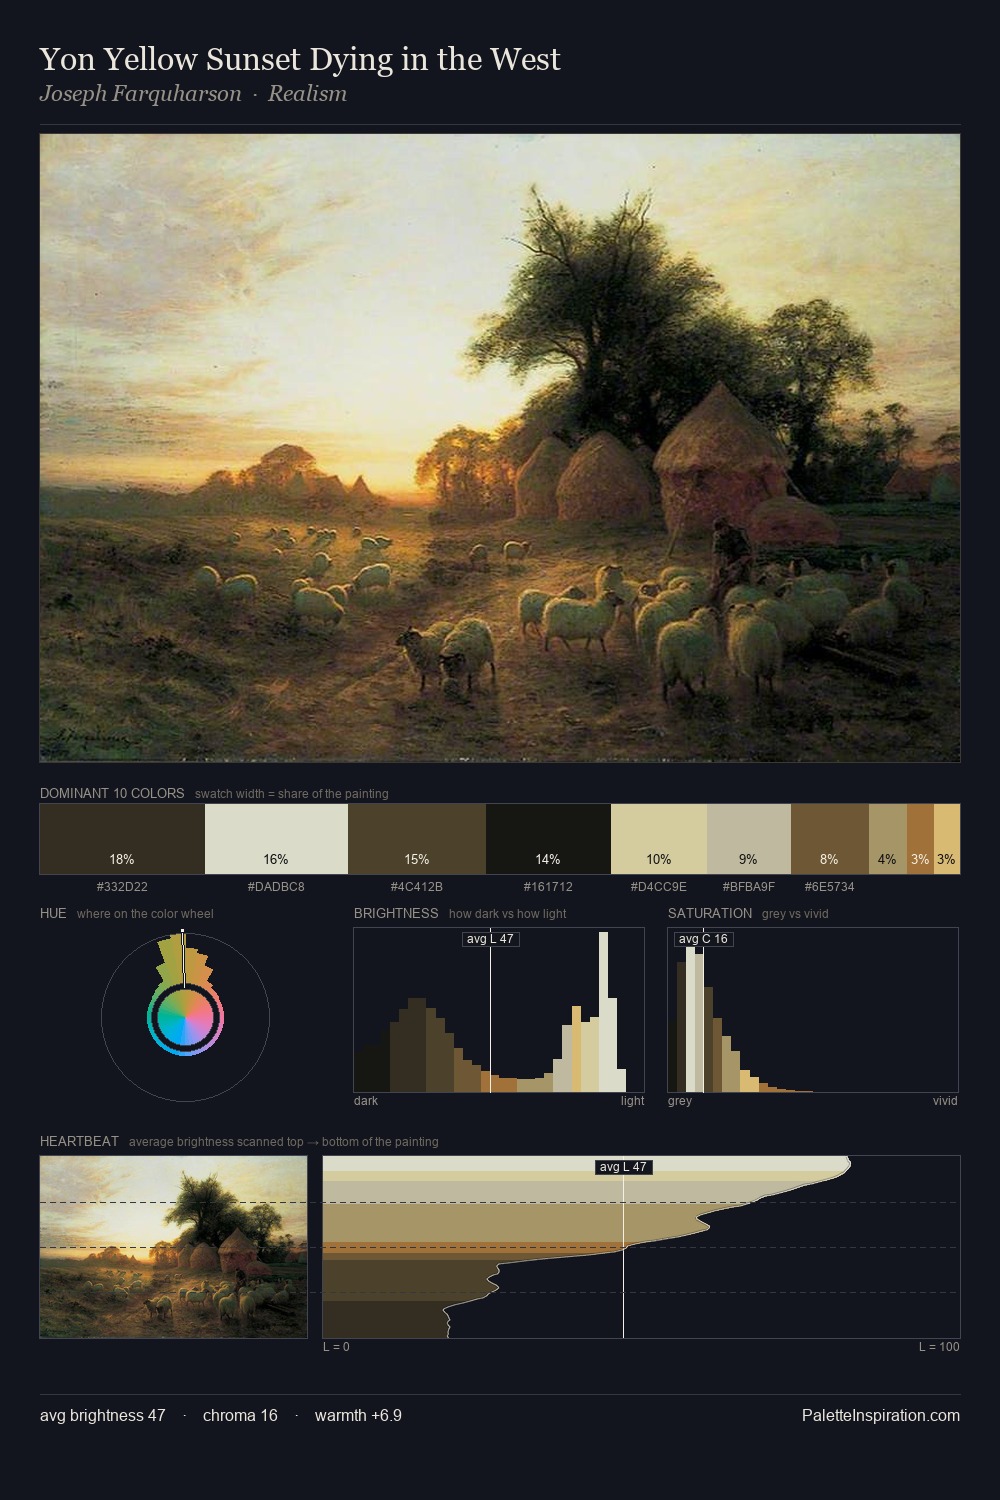Click the '#4C412B' hex code text

(417, 887)
